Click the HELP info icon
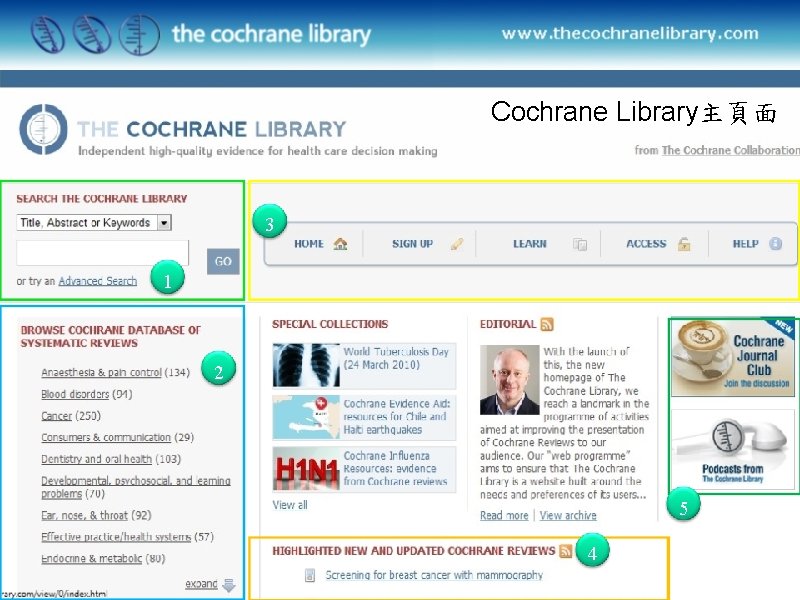 [x=776, y=244]
